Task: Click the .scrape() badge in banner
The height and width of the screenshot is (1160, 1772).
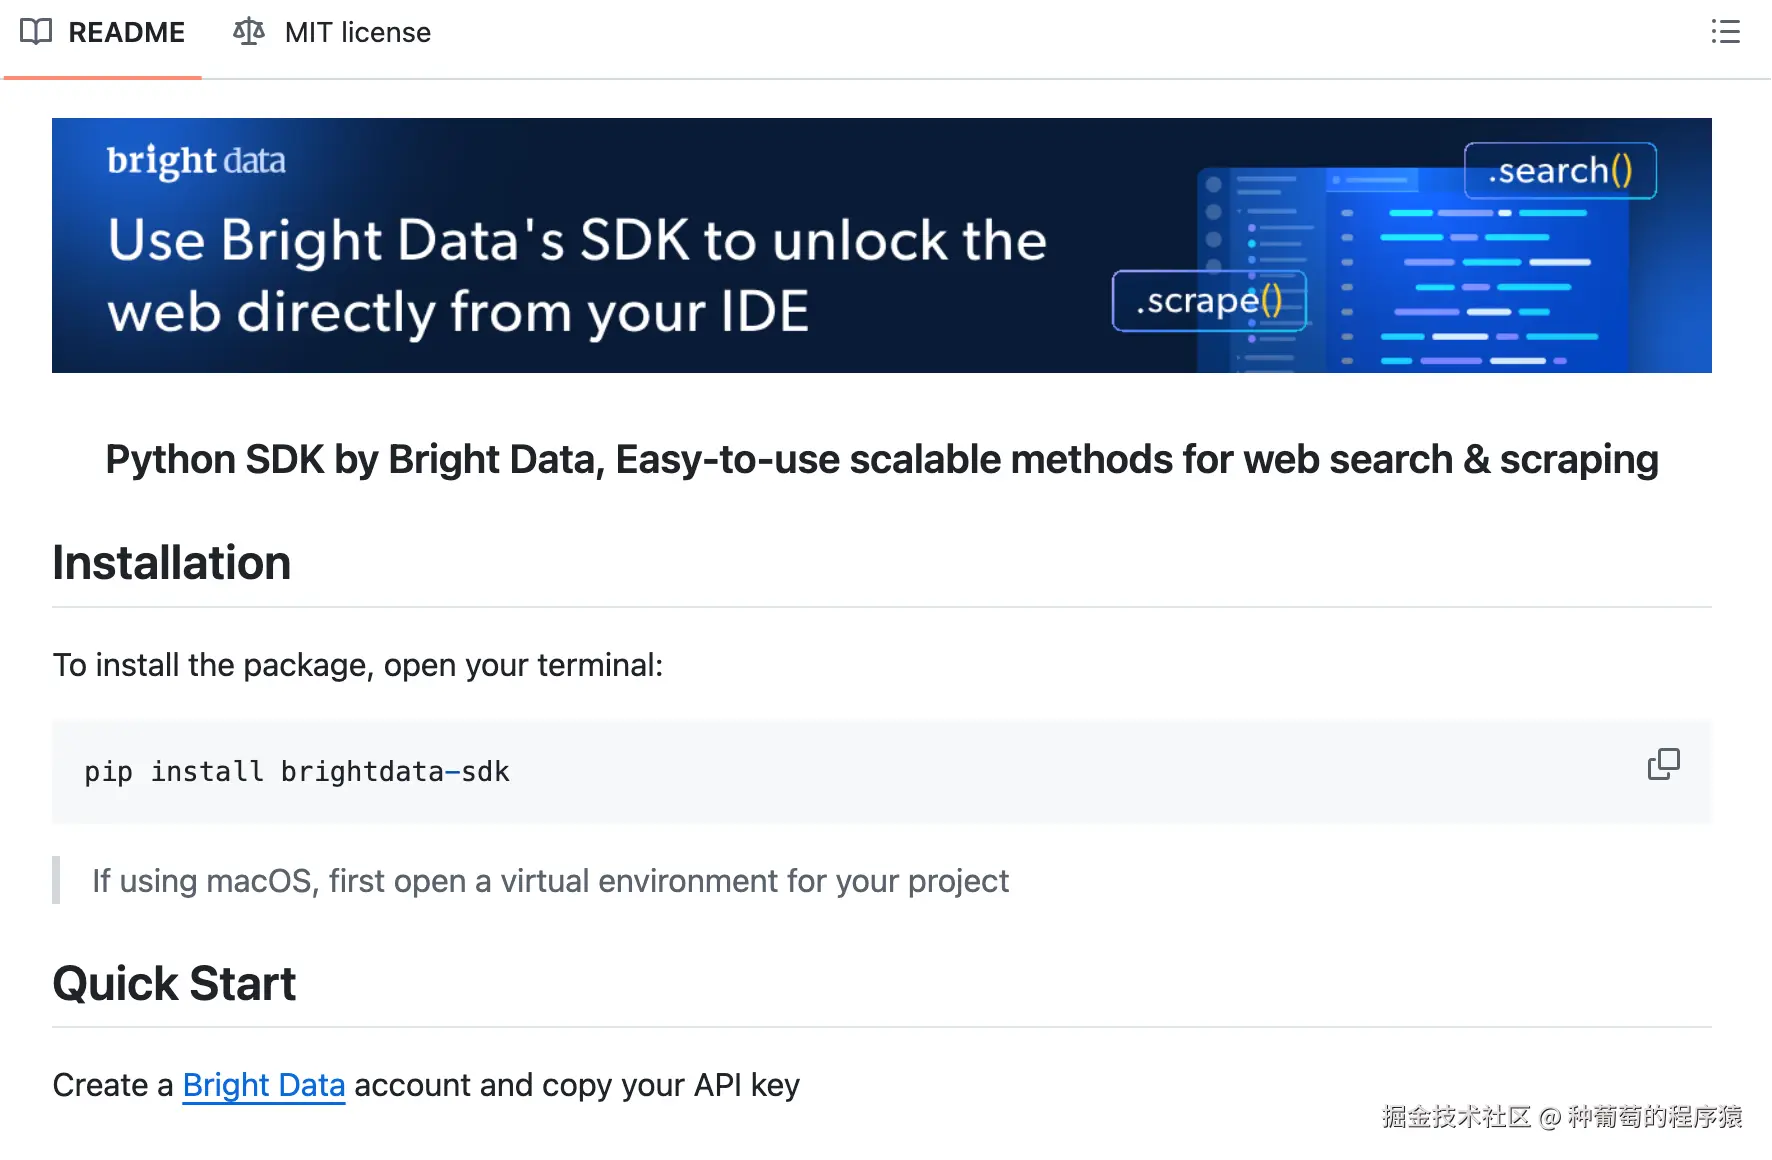Action: 1209,301
